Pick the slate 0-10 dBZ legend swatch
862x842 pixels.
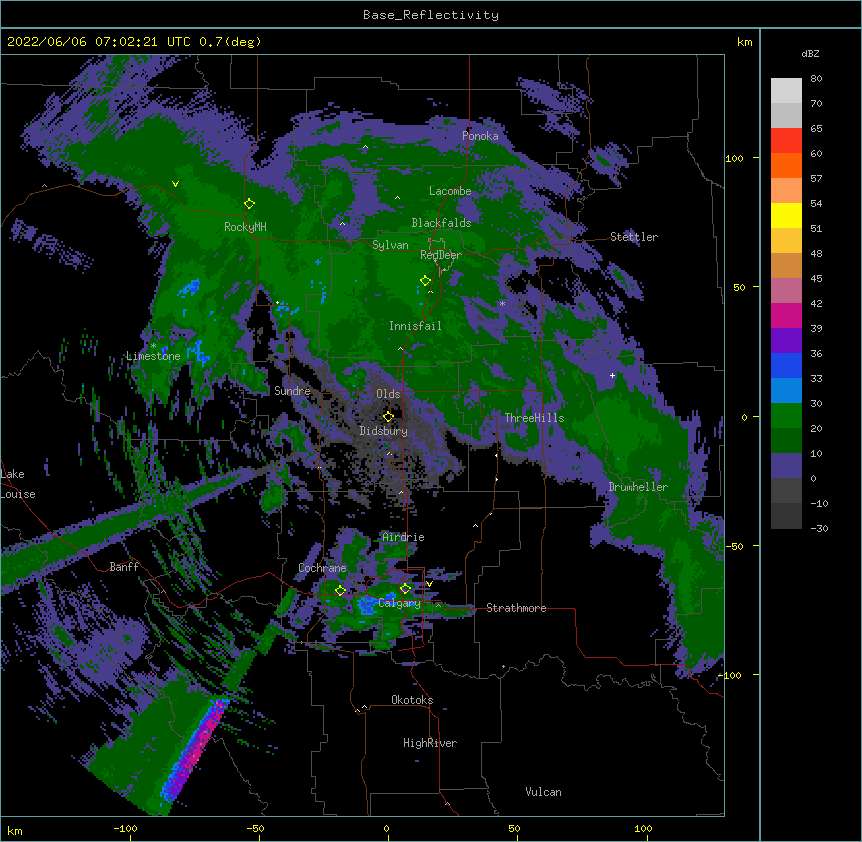tap(786, 466)
